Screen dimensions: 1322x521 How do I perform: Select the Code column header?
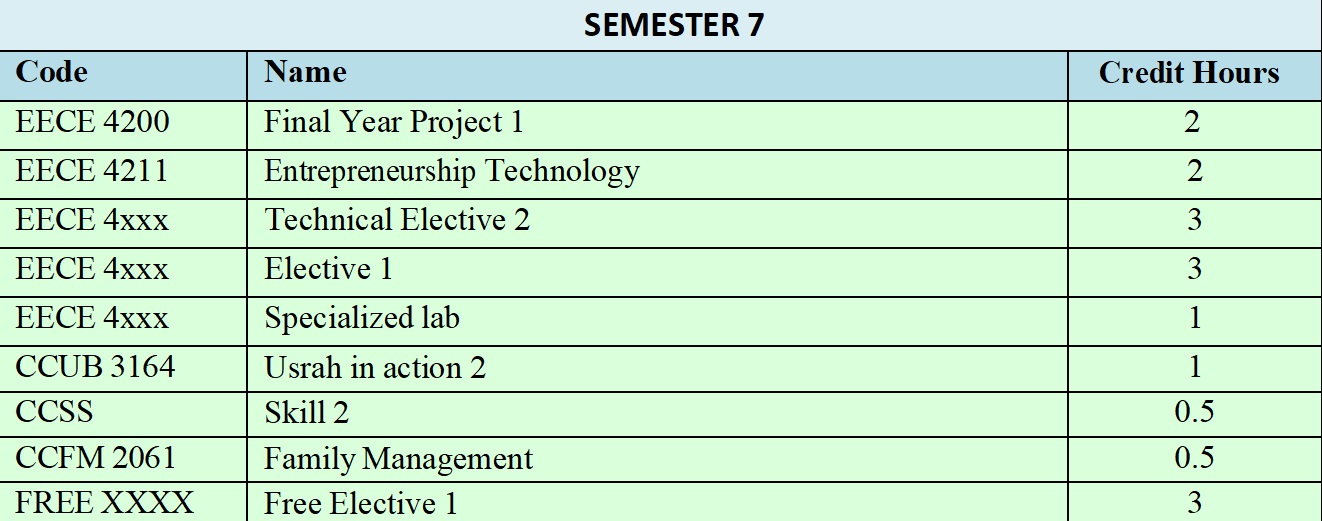click(x=52, y=73)
